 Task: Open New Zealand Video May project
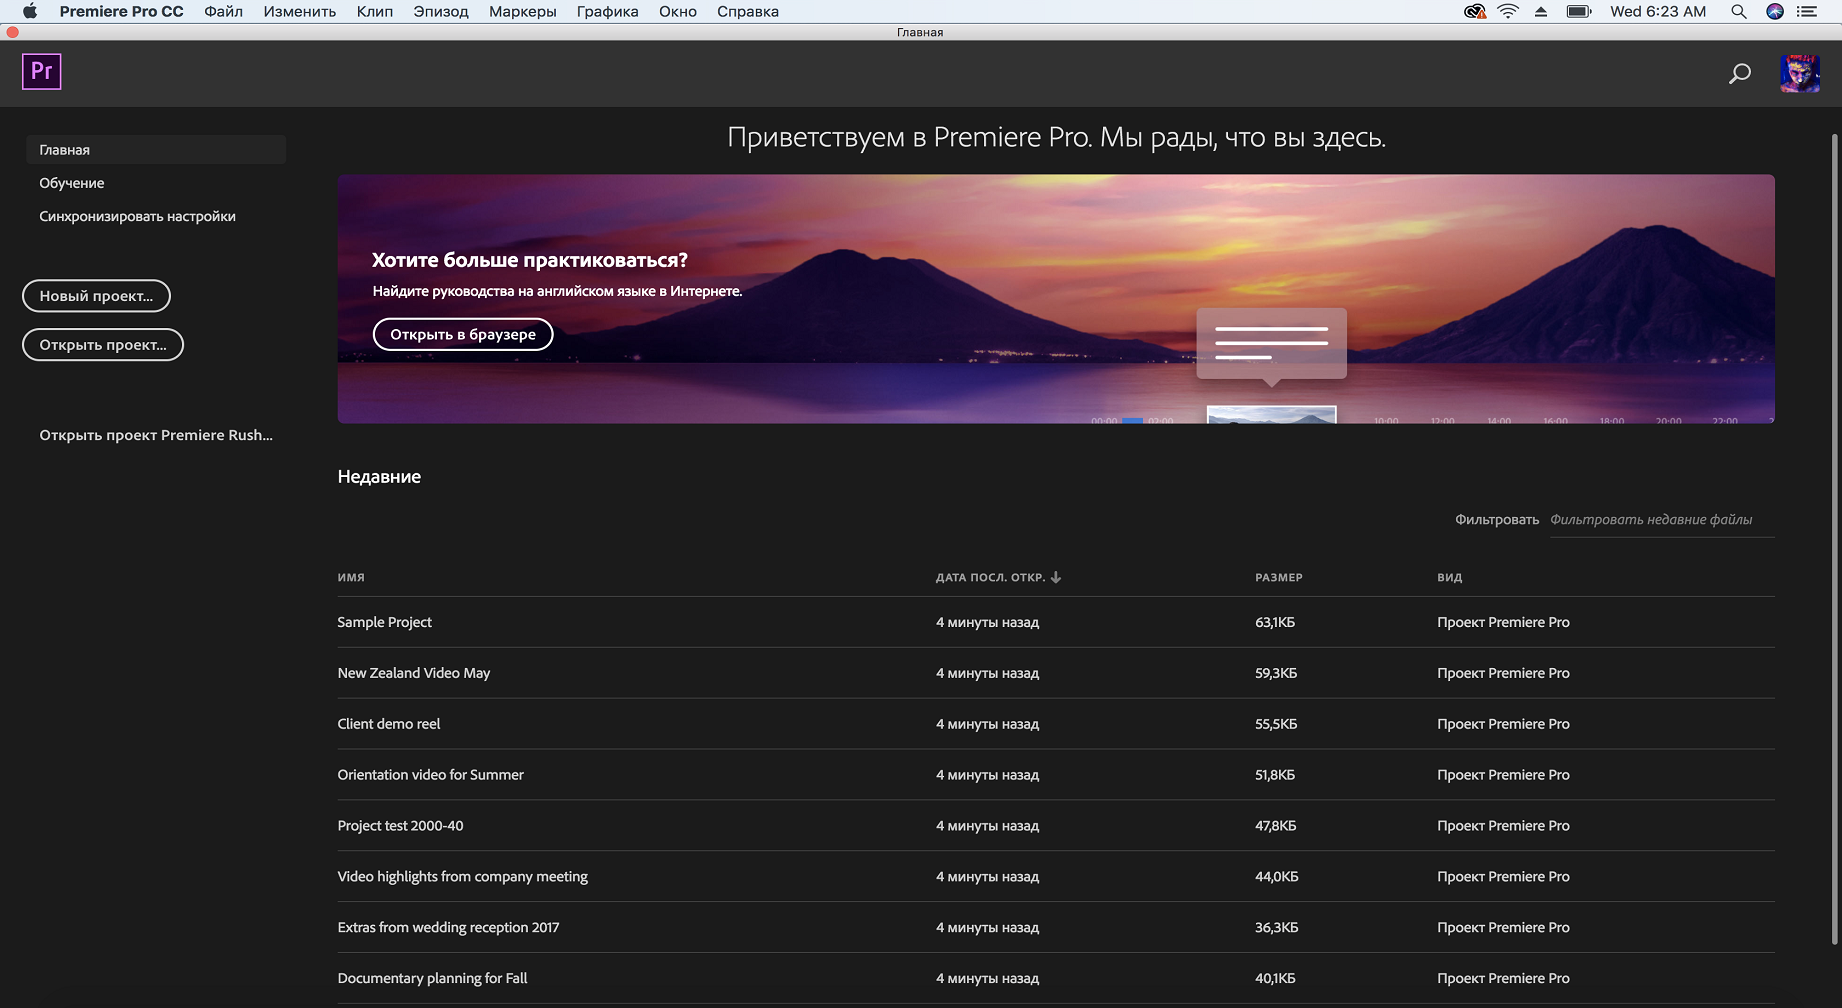(x=1056, y=673)
